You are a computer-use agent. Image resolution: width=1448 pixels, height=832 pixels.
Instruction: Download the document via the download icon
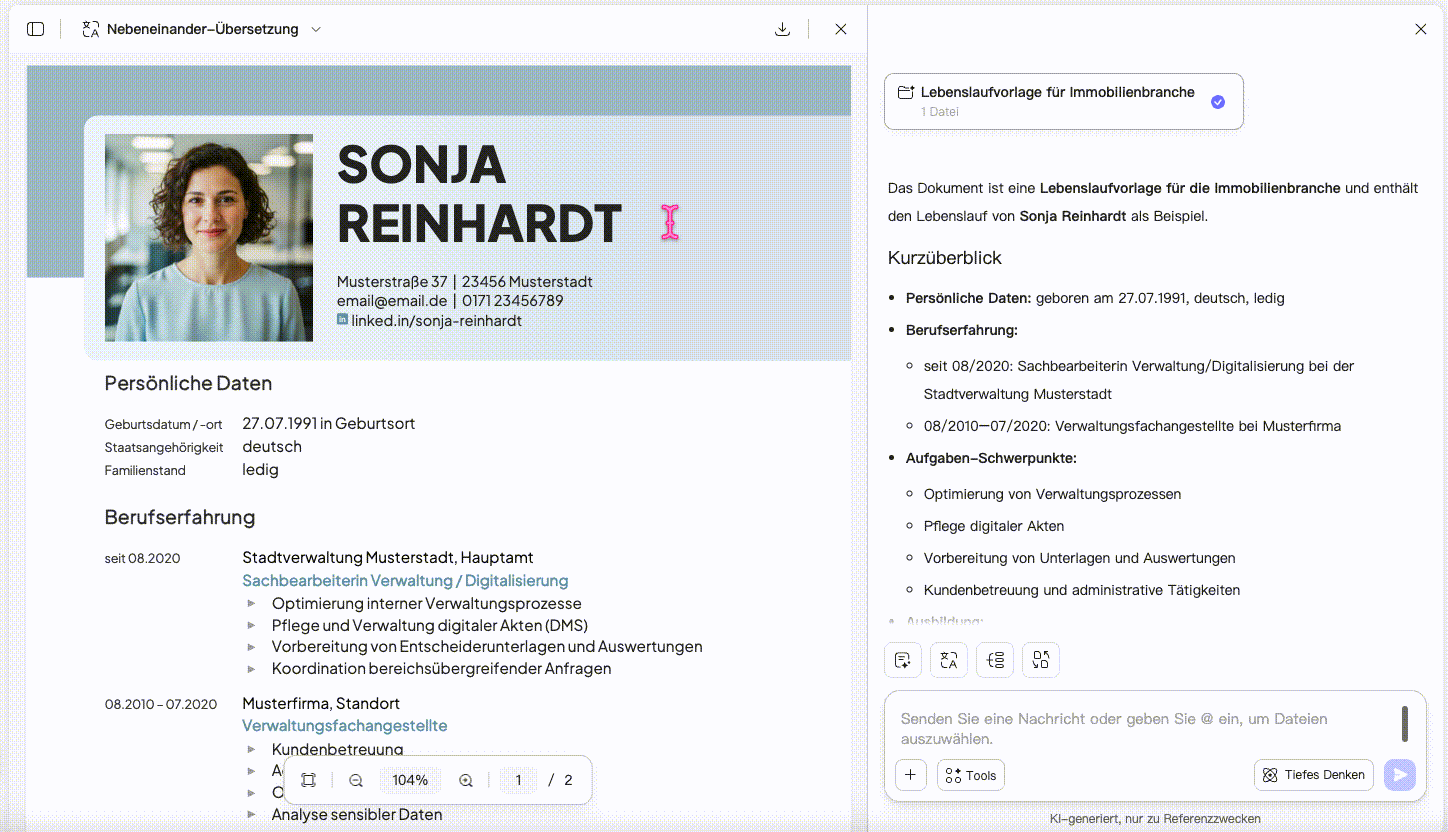(783, 29)
